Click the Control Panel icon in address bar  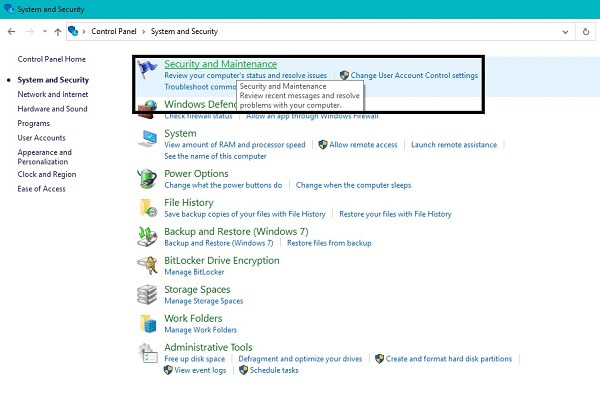(x=73, y=31)
